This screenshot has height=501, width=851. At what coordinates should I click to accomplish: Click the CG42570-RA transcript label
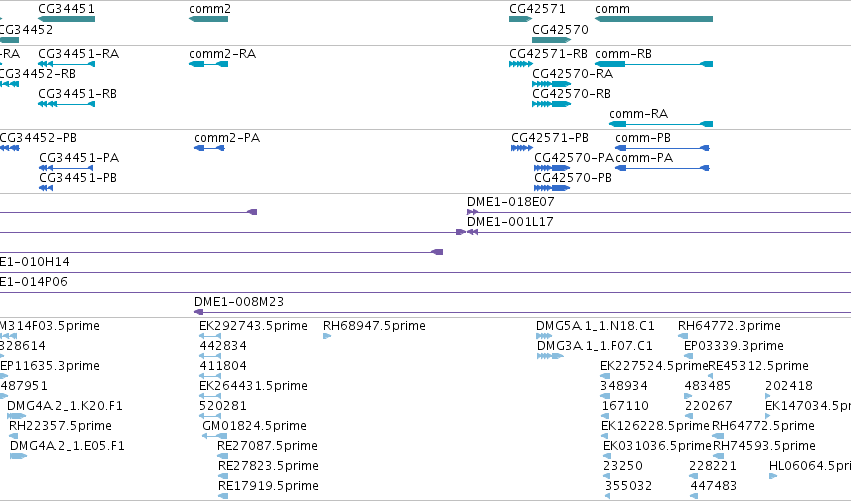[x=573, y=74]
